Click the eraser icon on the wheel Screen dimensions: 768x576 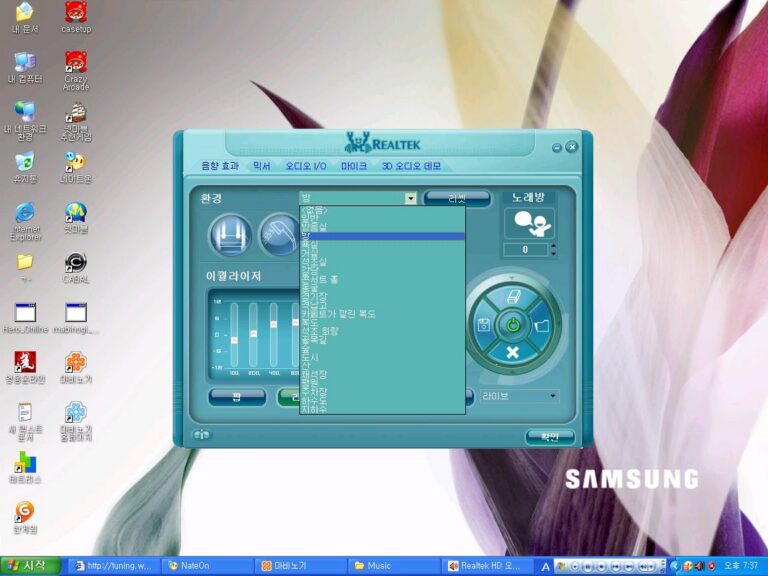(513, 297)
